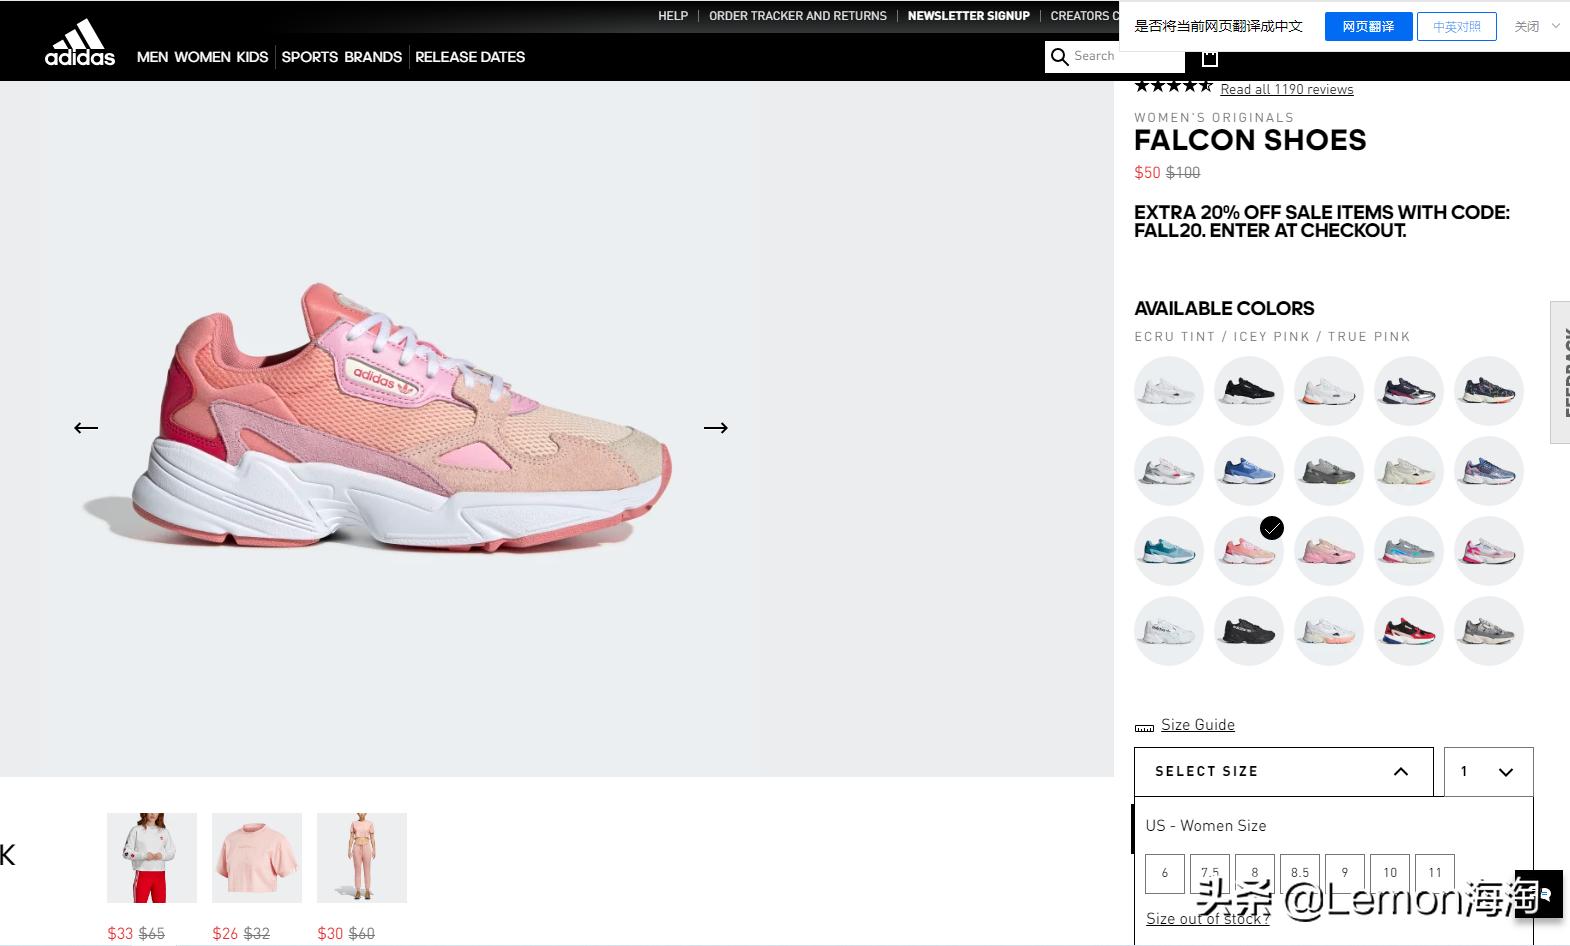
Task: Show the previous product image arrow
Action: [x=86, y=428]
